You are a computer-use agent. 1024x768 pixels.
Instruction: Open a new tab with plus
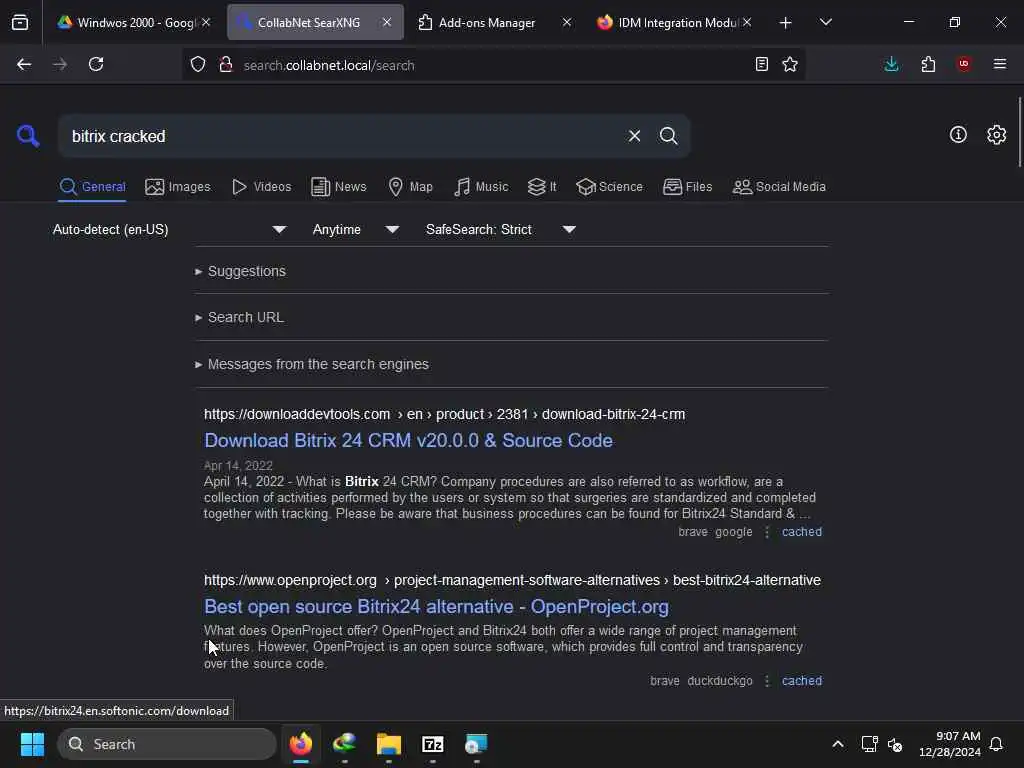[786, 22]
